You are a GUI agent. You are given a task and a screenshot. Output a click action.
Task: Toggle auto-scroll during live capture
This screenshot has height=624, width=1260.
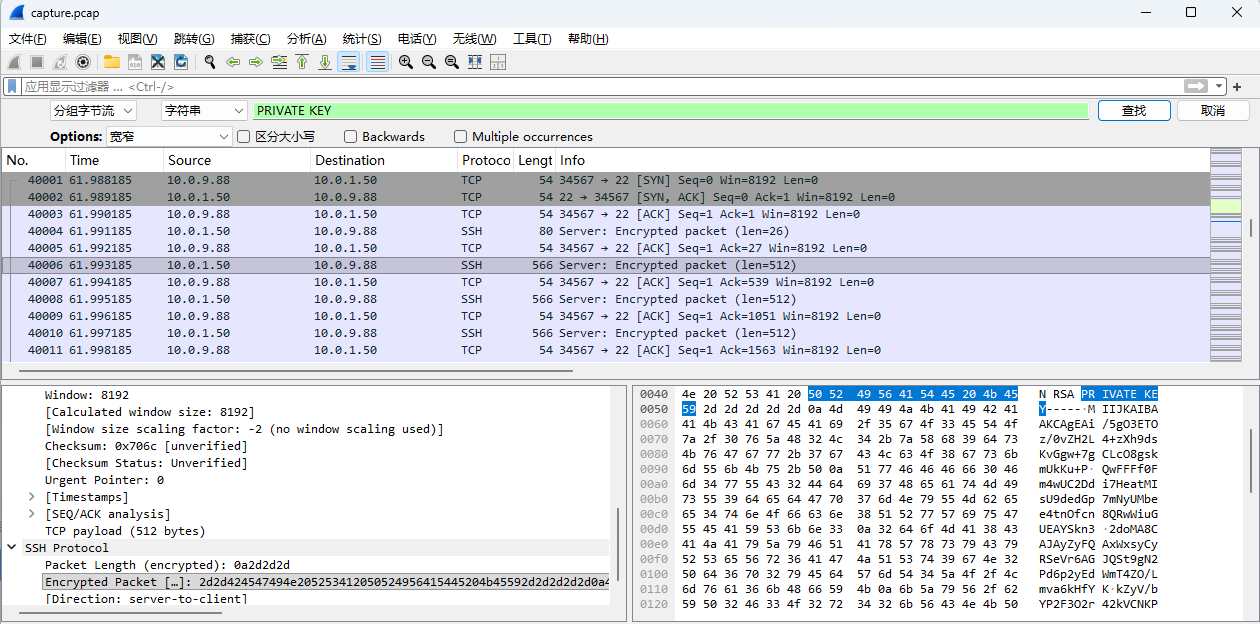348,62
